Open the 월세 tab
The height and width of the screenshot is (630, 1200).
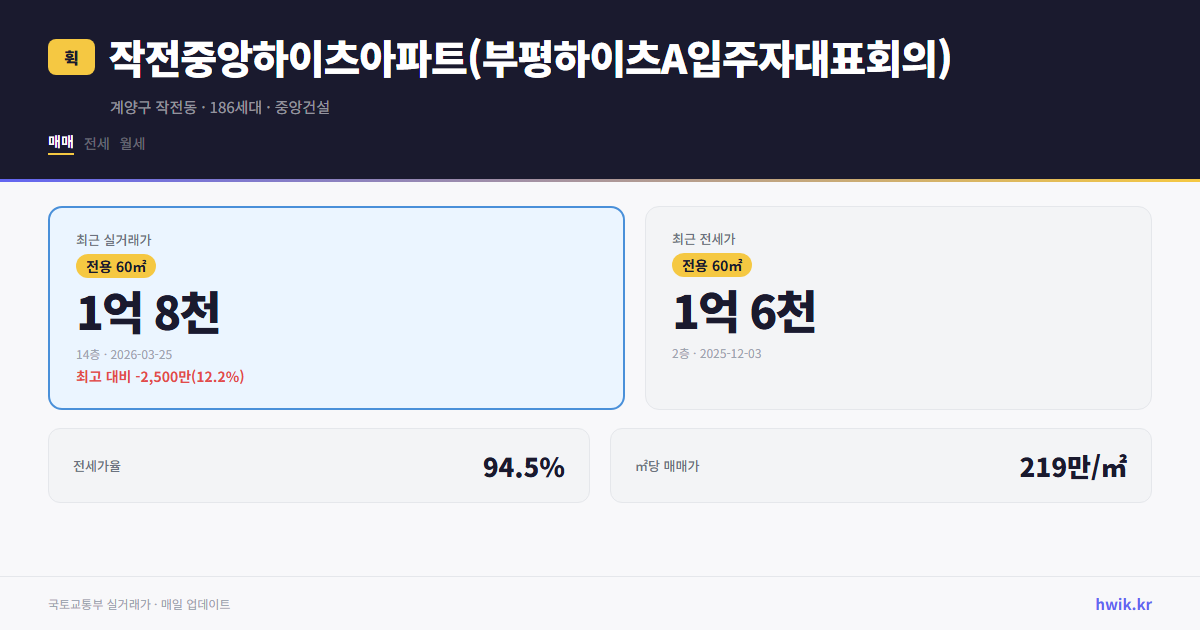[x=131, y=143]
